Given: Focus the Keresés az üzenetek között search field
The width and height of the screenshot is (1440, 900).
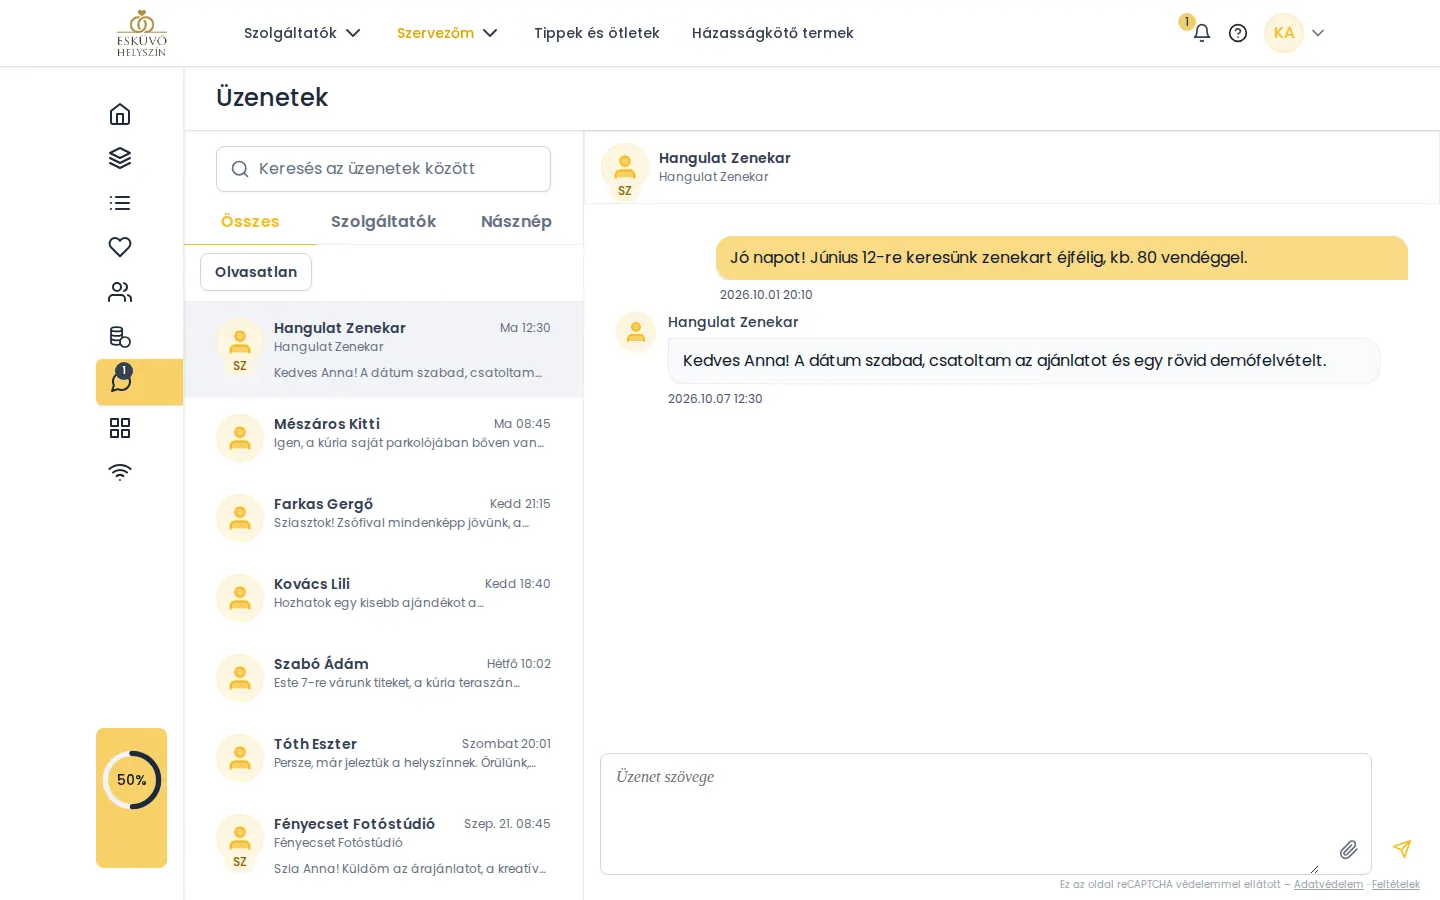Looking at the screenshot, I should coord(383,169).
